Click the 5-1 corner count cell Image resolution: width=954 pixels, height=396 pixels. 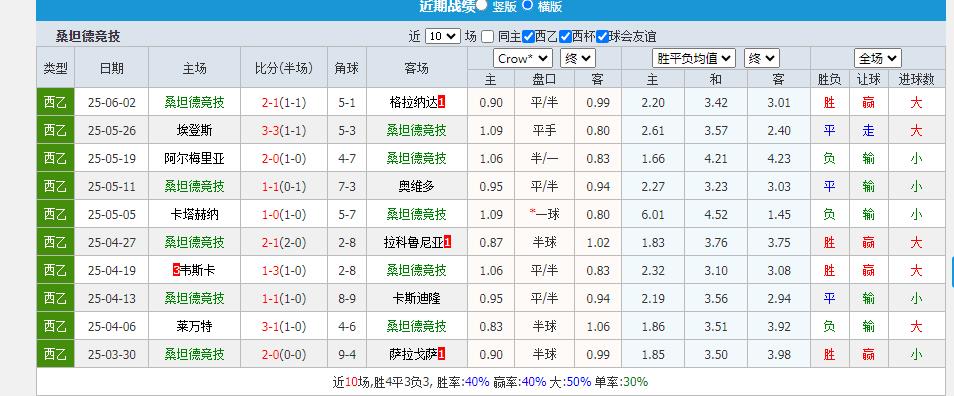point(347,102)
